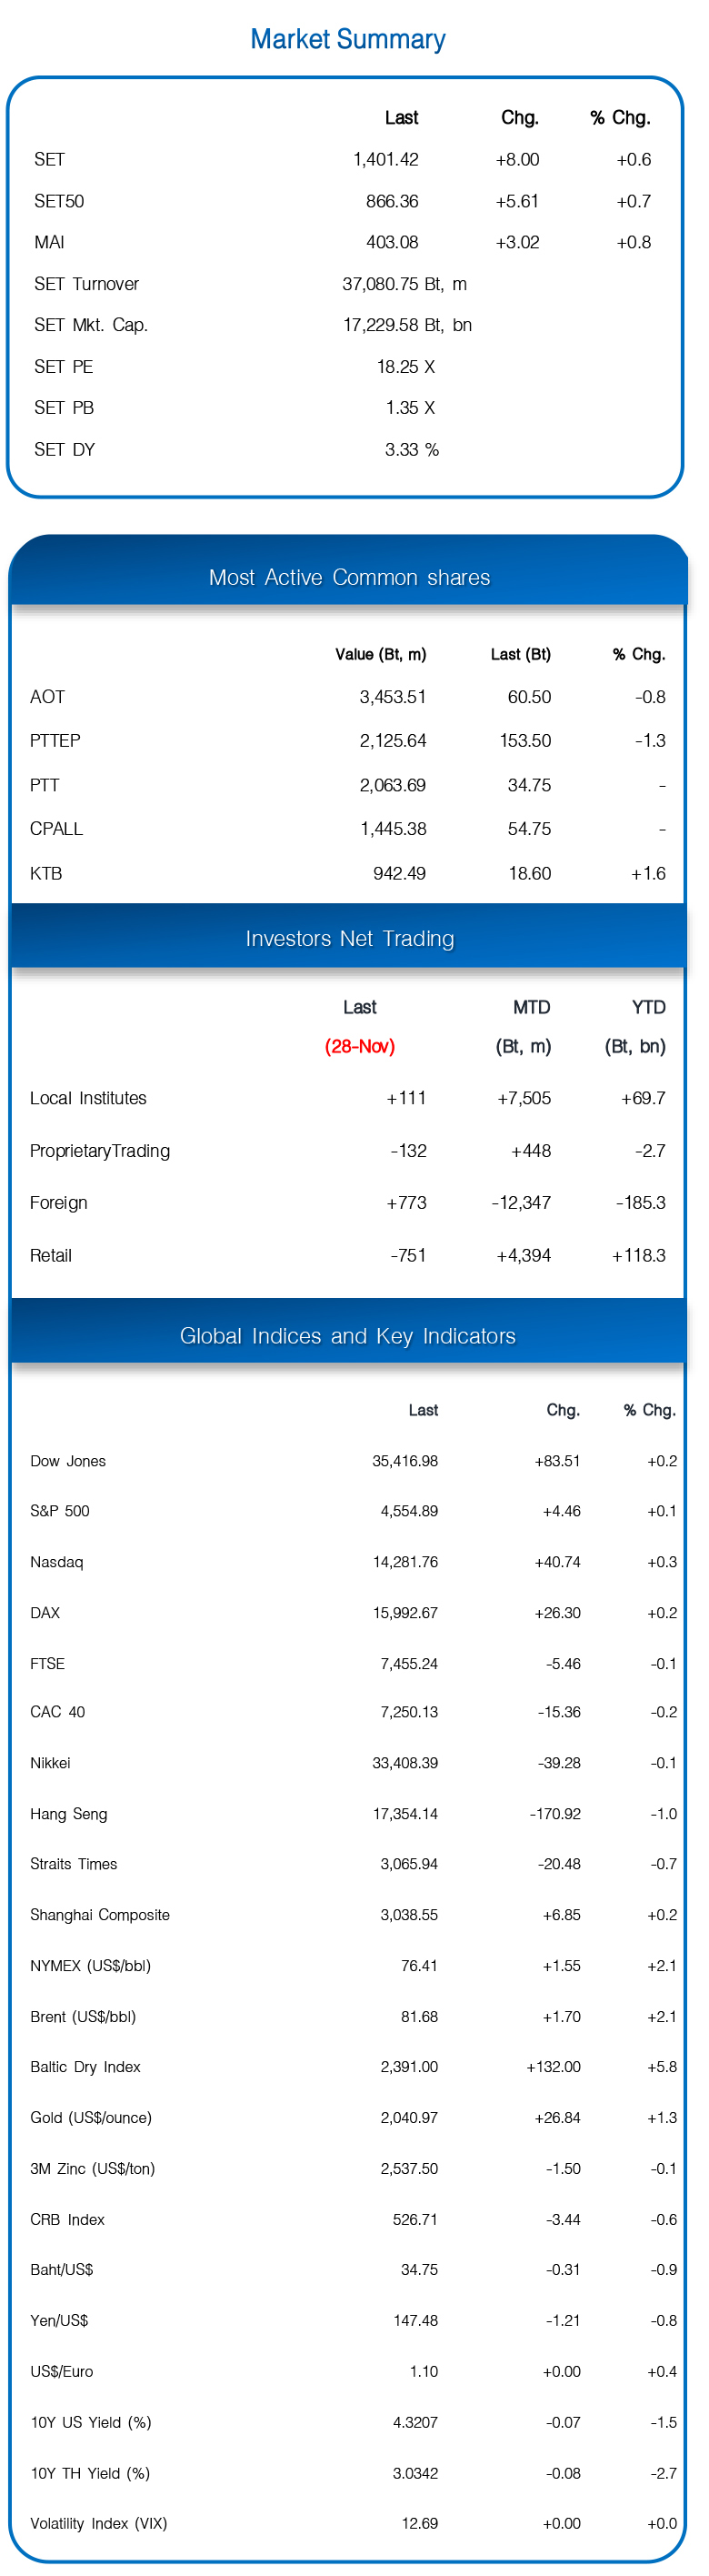The height and width of the screenshot is (2576, 709).
Task: Select Global Indices and Key Indicators header
Action: pos(347,1336)
